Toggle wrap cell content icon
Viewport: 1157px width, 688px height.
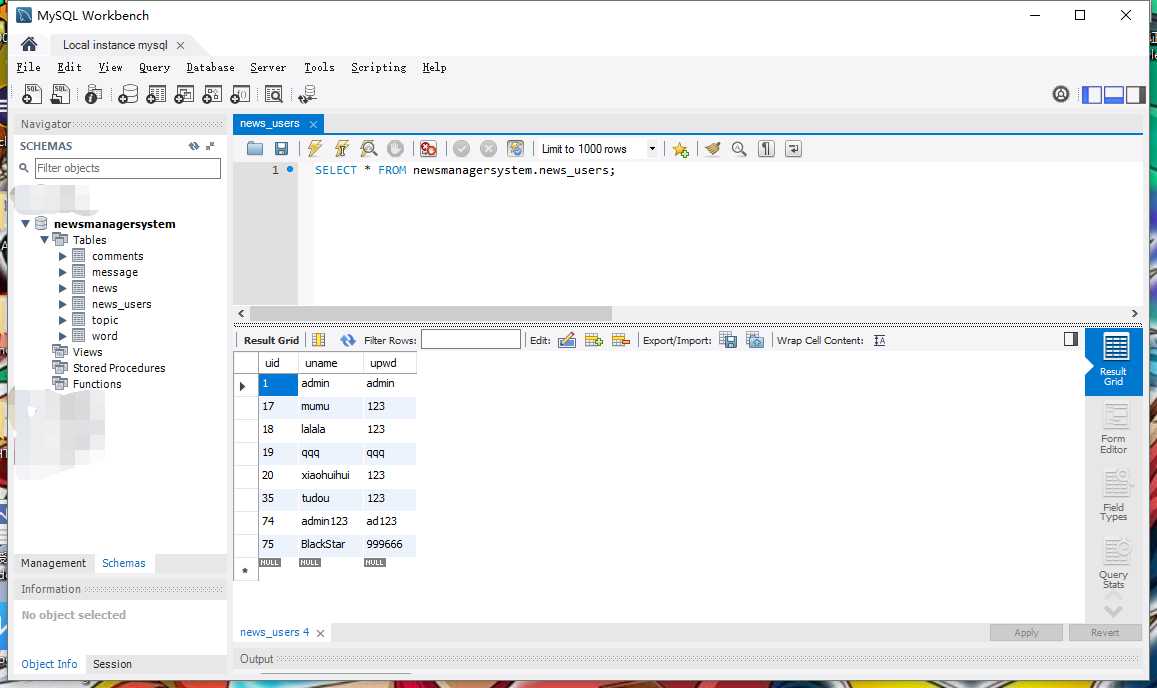point(880,340)
